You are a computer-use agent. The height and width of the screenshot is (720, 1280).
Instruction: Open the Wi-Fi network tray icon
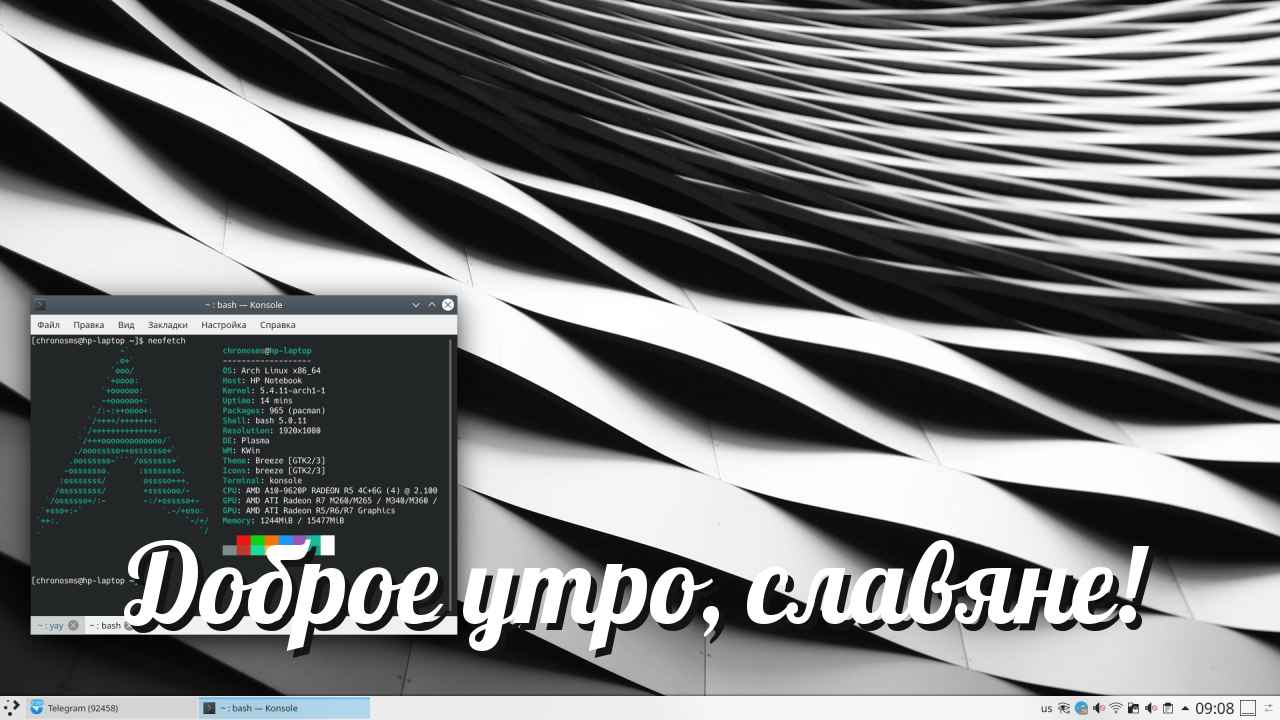pos(1116,708)
